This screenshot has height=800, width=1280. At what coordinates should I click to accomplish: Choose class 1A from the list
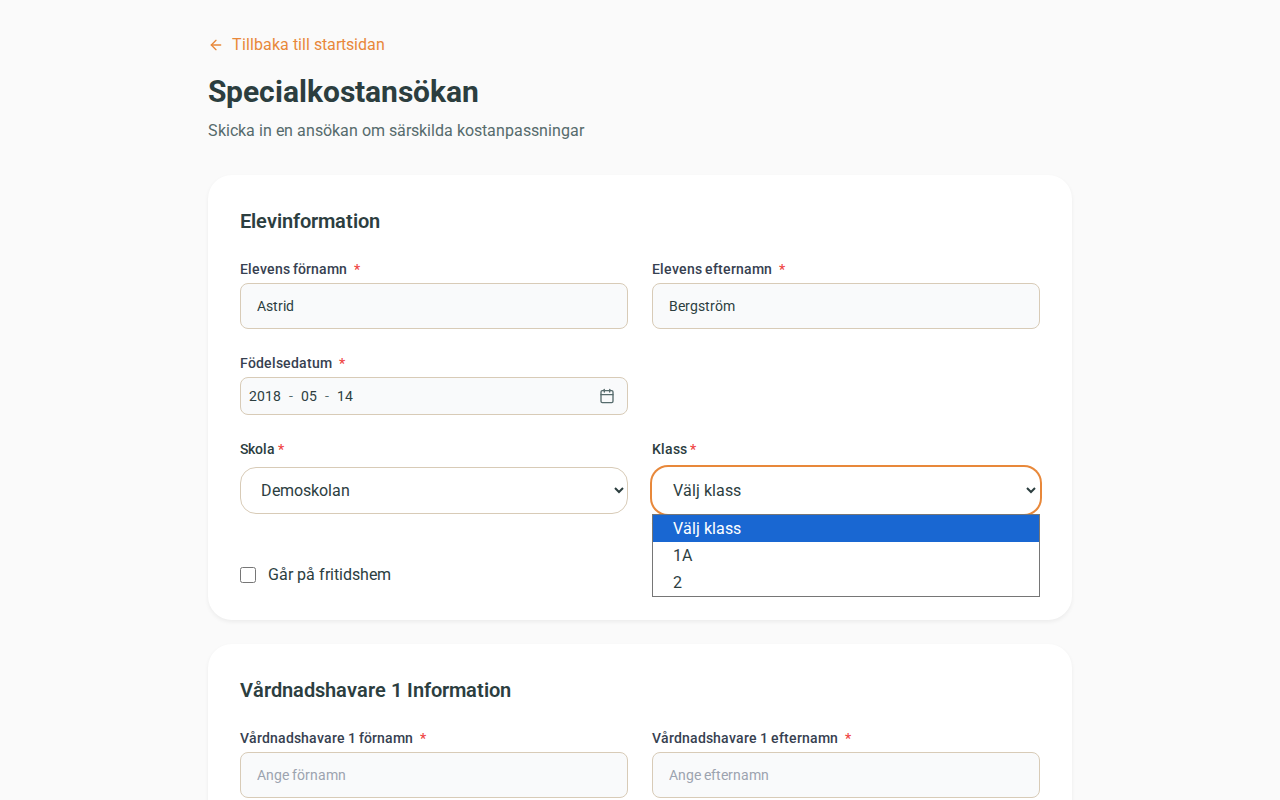pyautogui.click(x=846, y=555)
